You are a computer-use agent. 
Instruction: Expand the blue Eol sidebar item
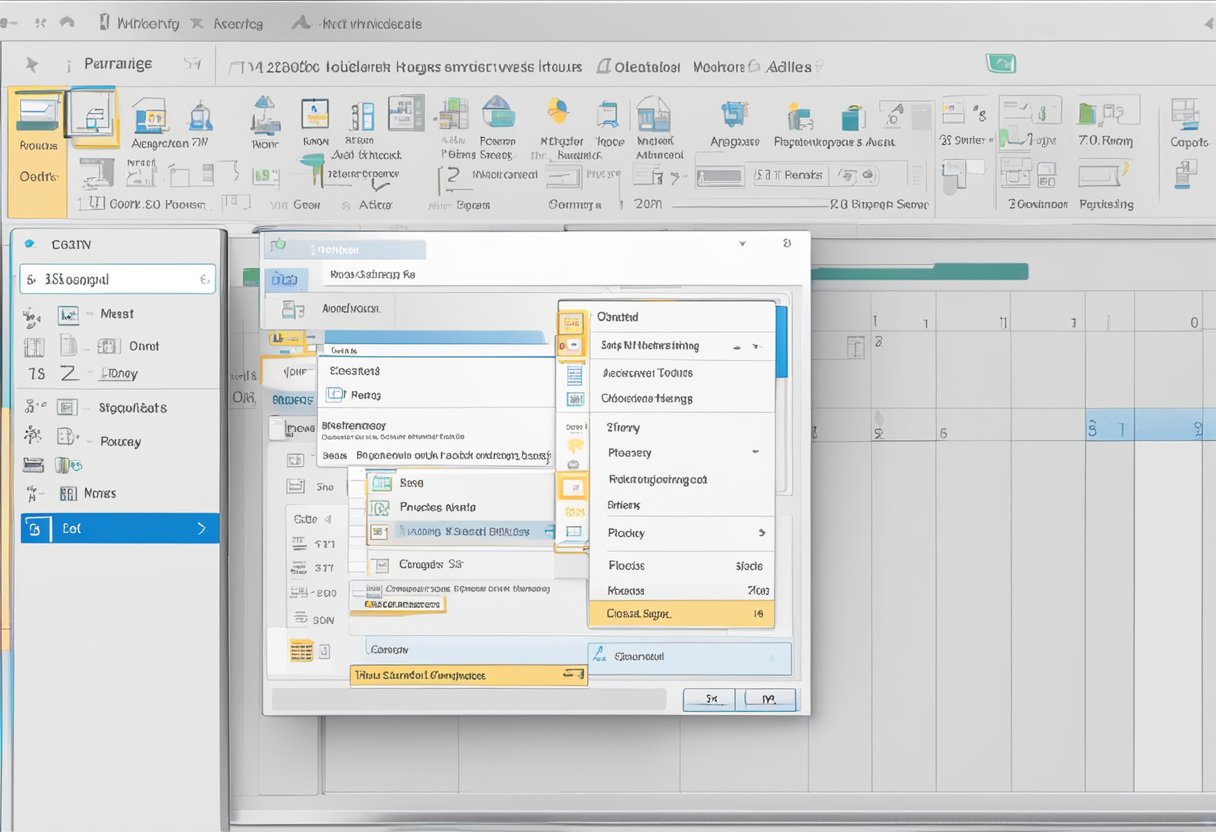pyautogui.click(x=200, y=528)
